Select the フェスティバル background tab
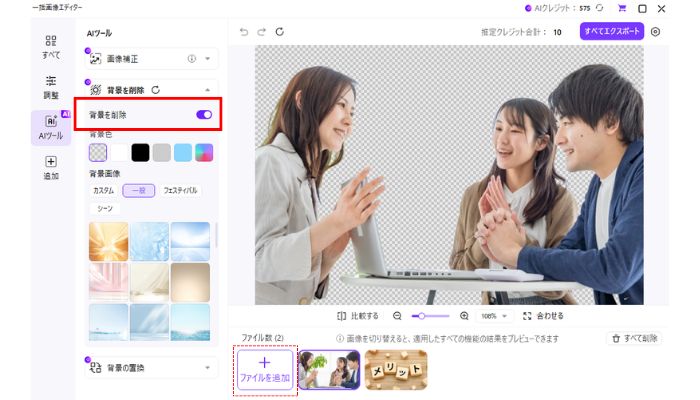The image size is (700, 400). click(180, 190)
